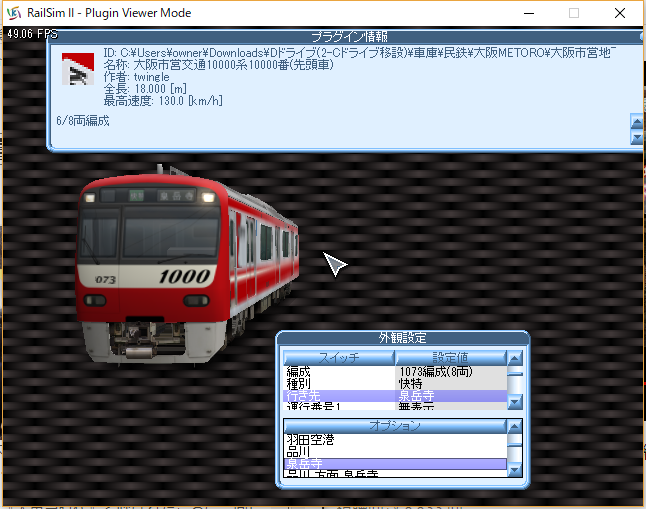Viewport: 646px width, 509px height.
Task: Click the 快特 setting value
Action: (410, 384)
